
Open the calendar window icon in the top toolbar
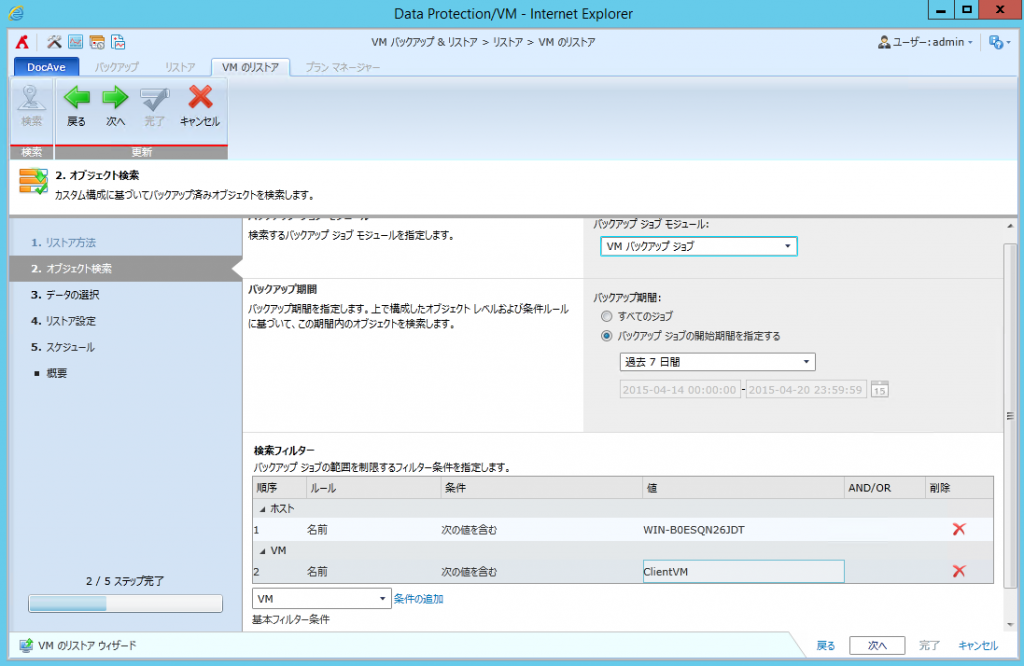(97, 42)
